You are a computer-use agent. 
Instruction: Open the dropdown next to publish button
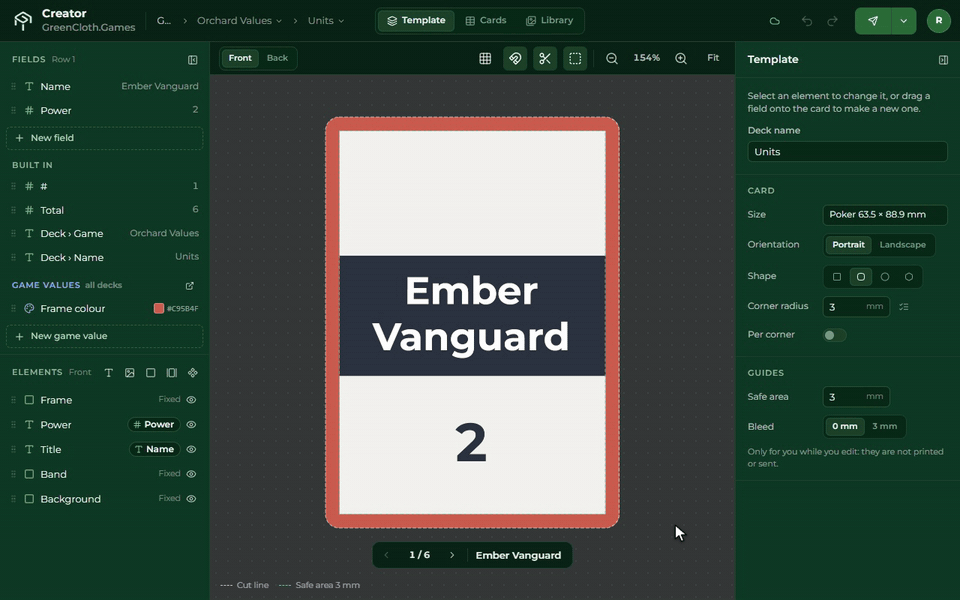tap(904, 21)
